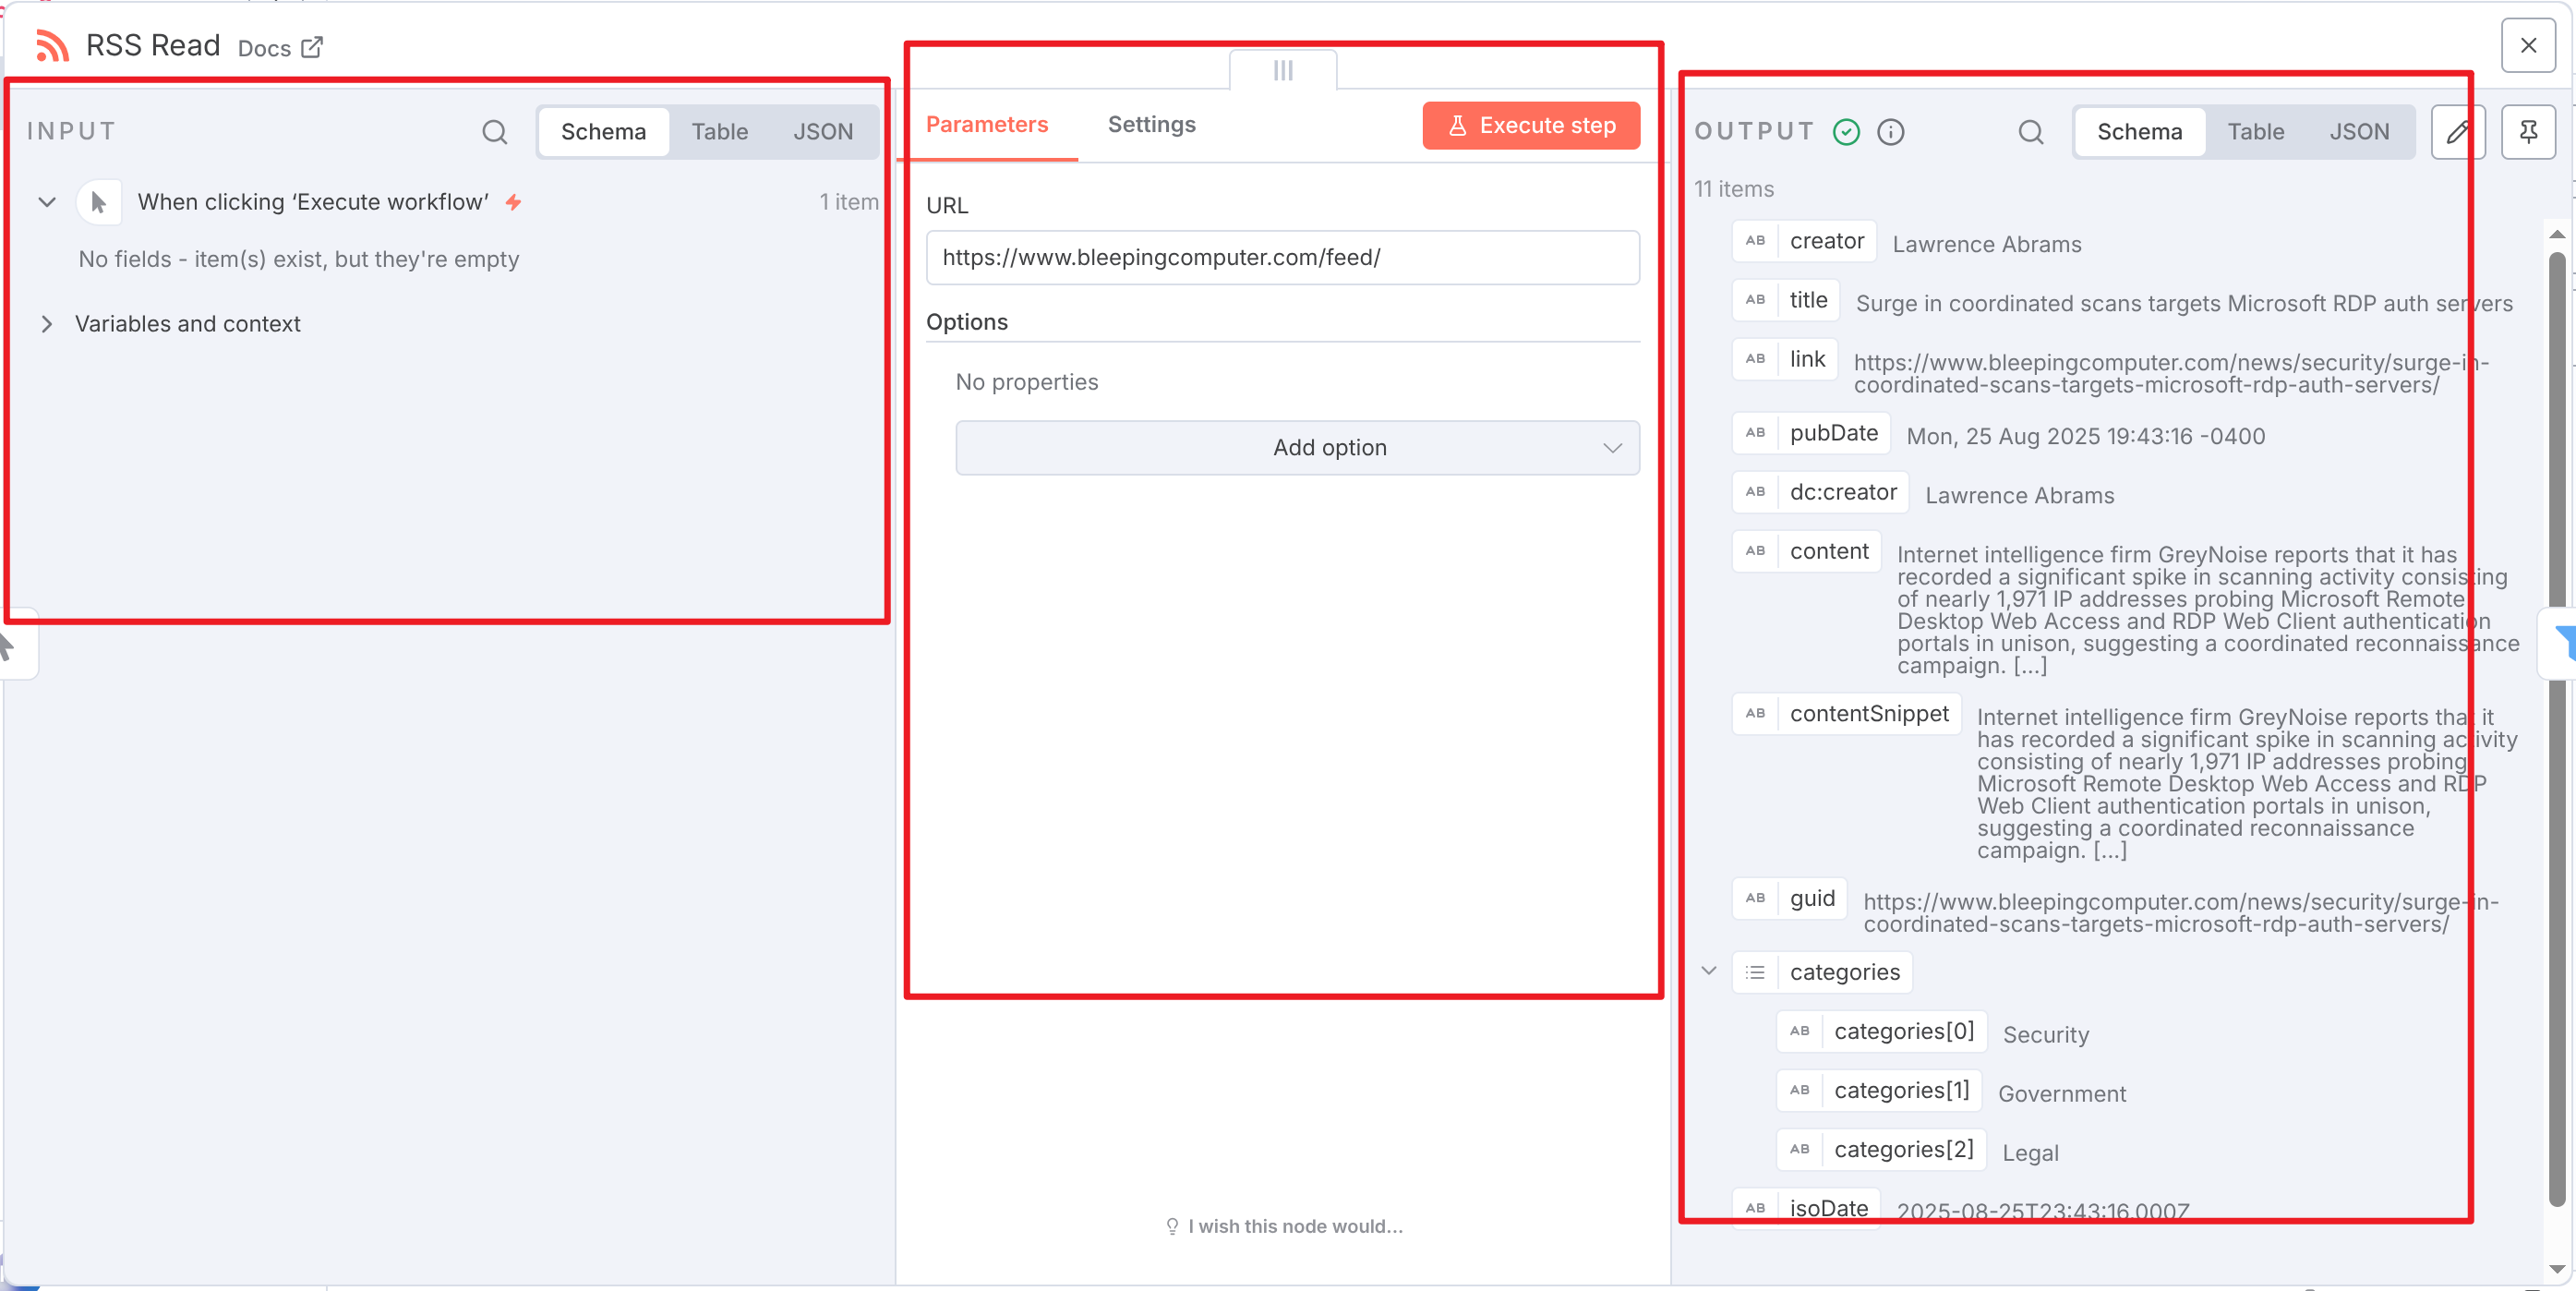This screenshot has width=2576, height=1291.
Task: Select Schema view in INPUT panel
Action: 603,132
